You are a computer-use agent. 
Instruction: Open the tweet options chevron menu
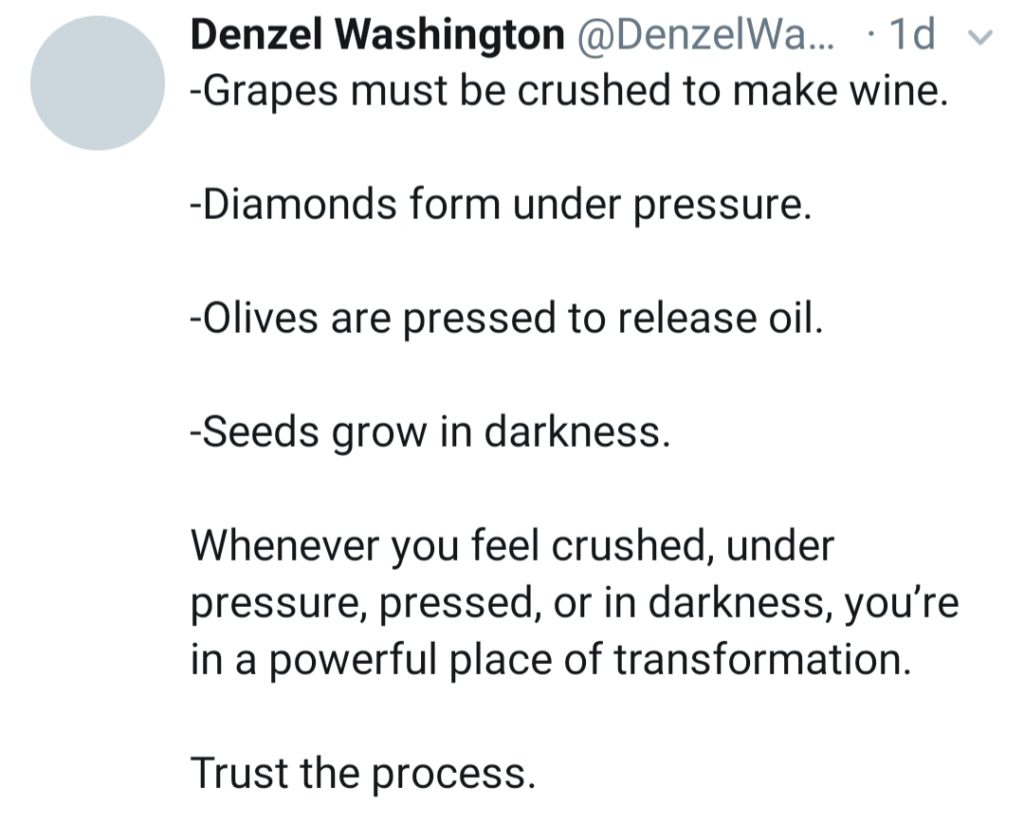point(980,37)
